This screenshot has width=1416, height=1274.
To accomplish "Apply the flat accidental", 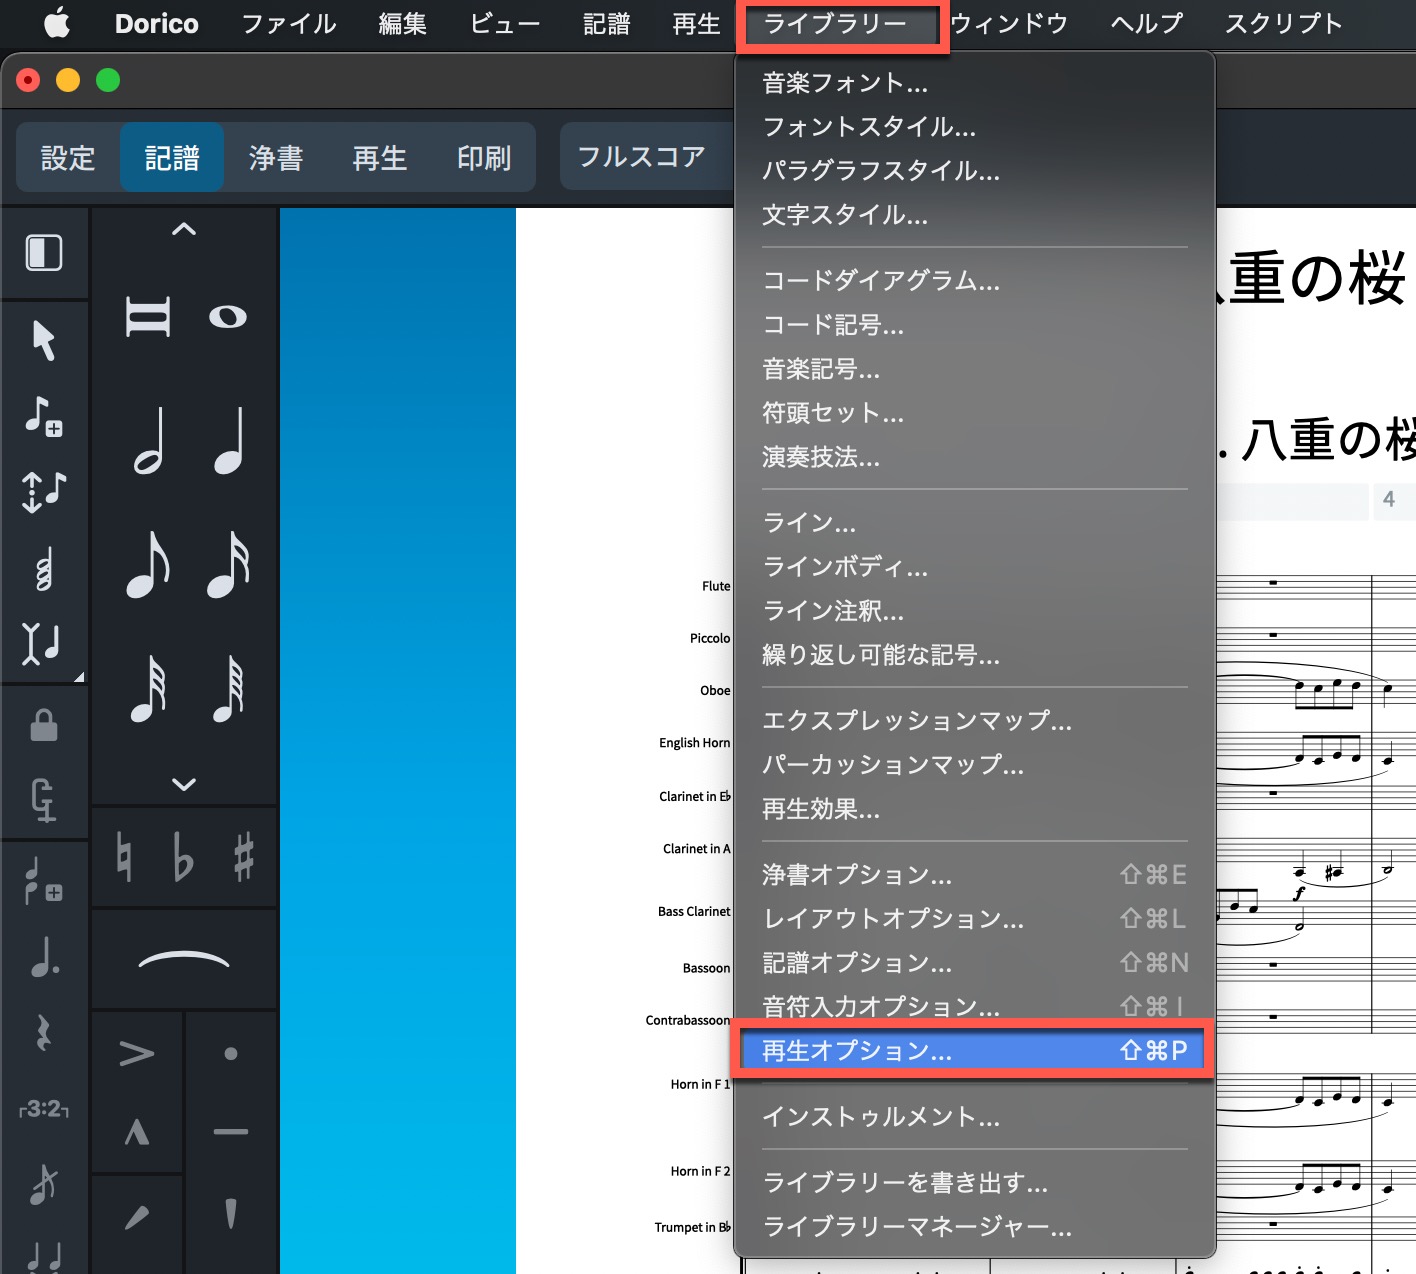I will tap(183, 857).
